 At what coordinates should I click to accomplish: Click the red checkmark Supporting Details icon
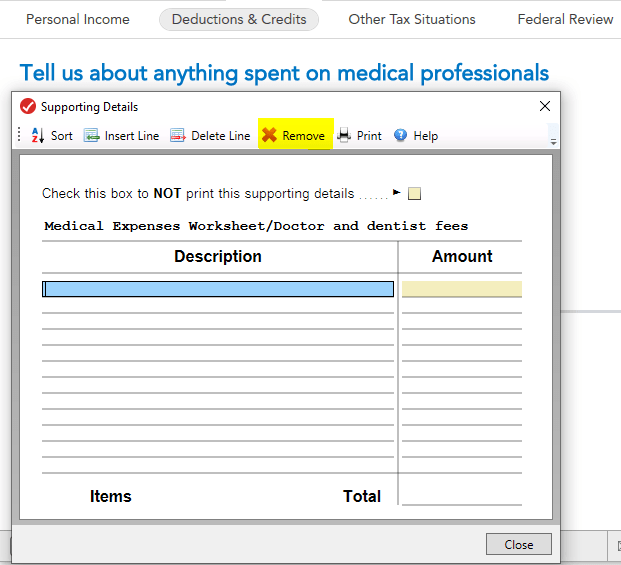pos(28,106)
